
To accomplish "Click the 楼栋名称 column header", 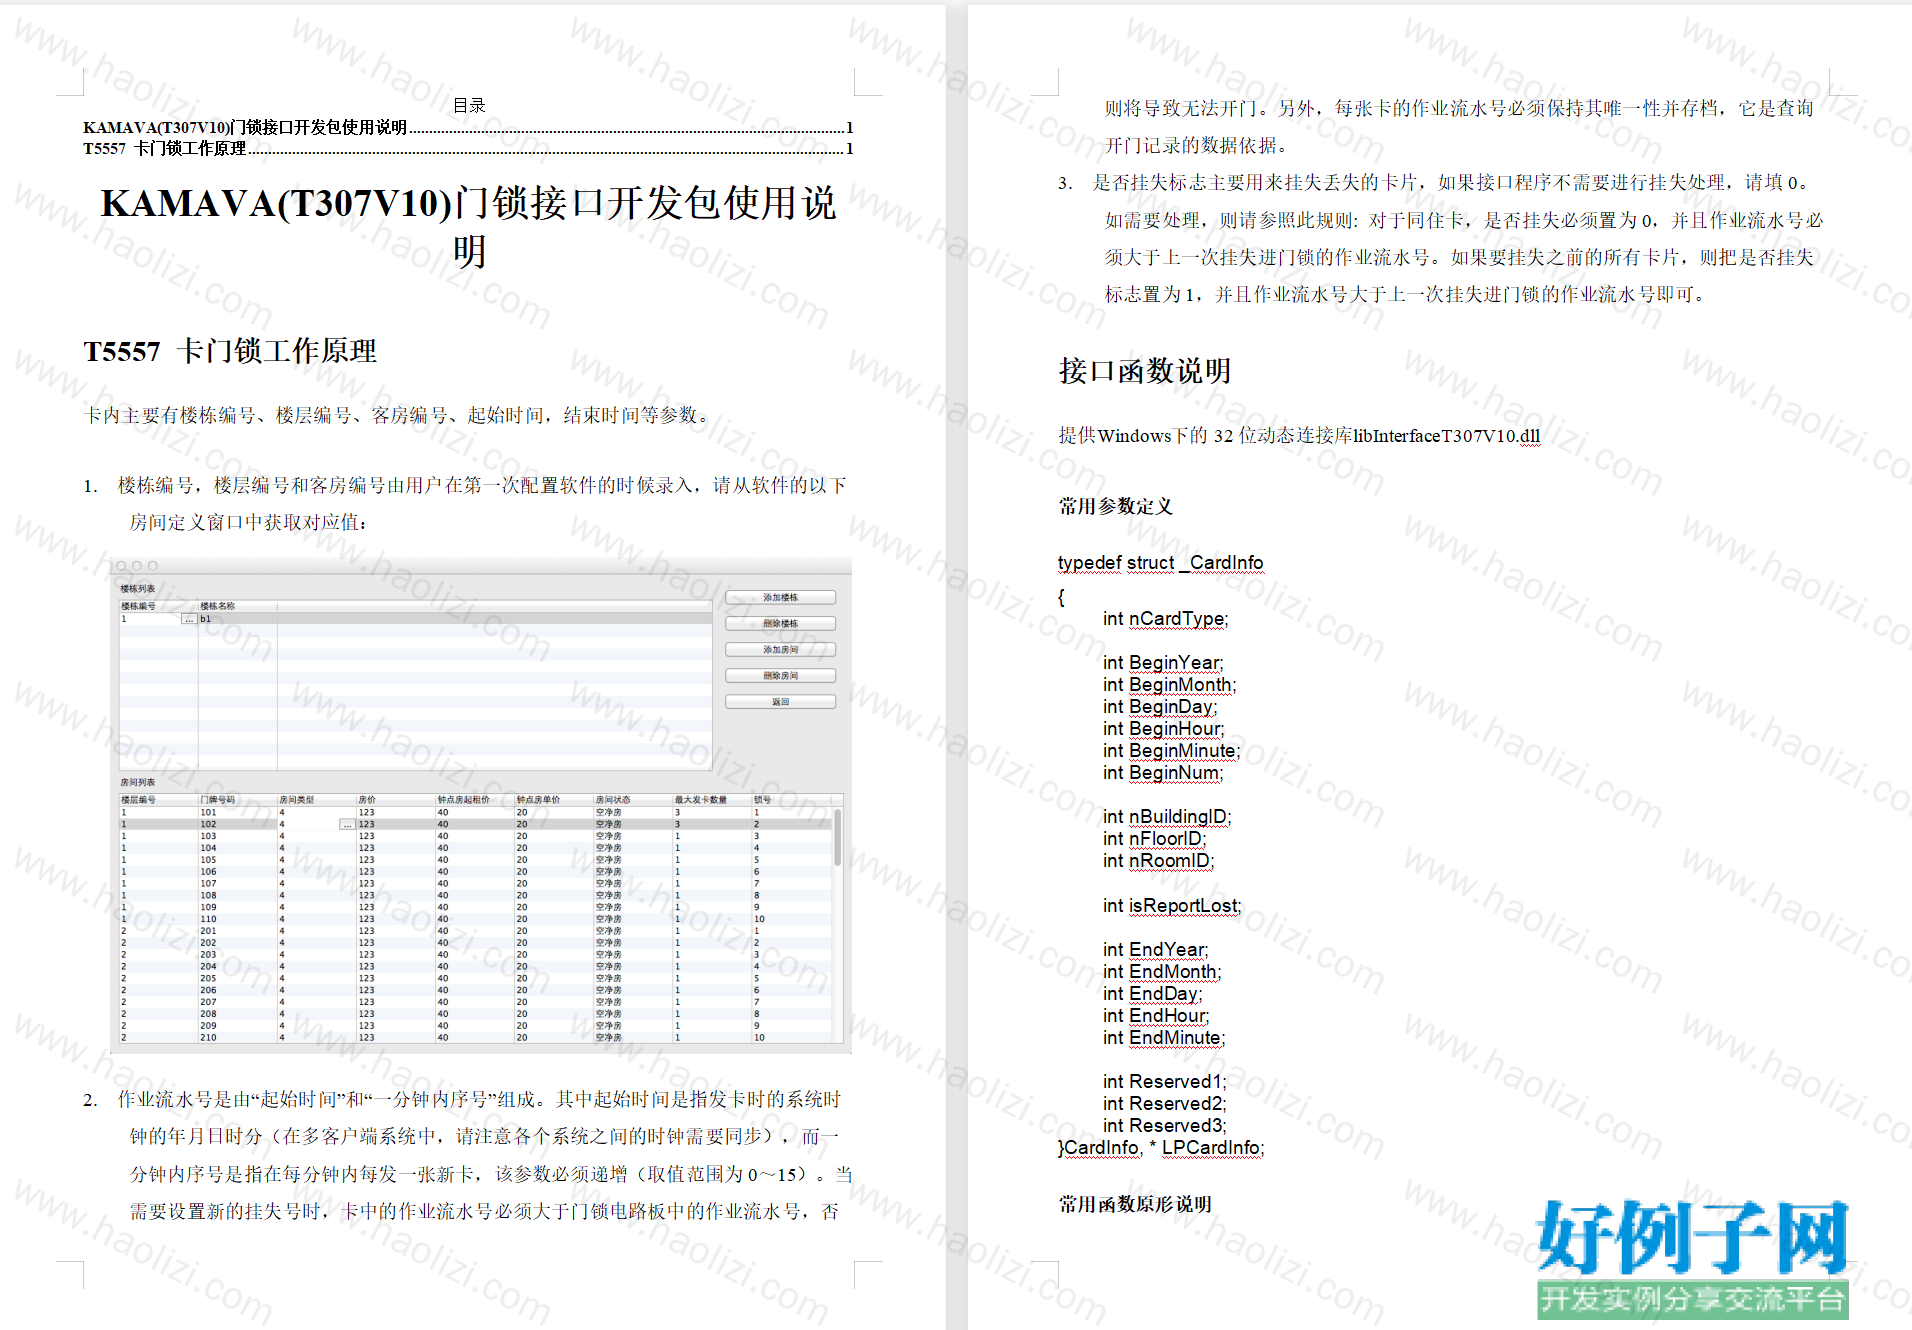I will [218, 606].
